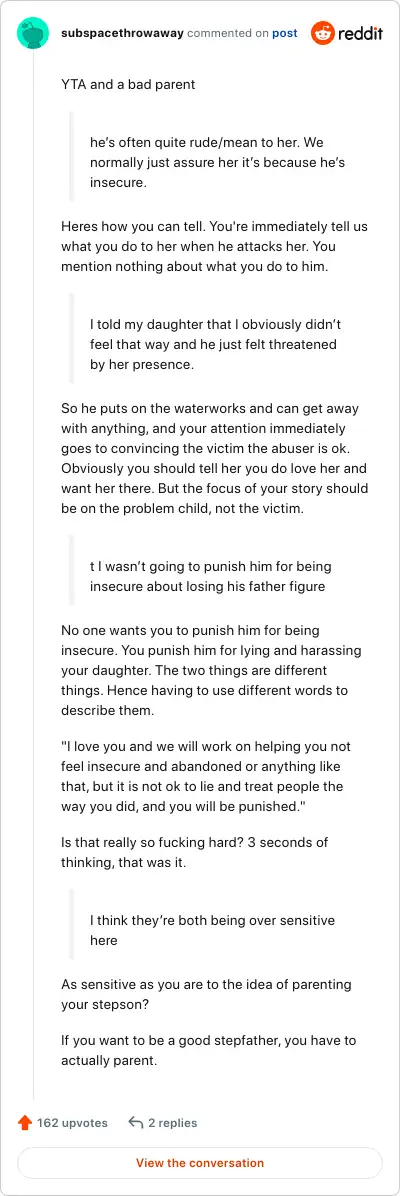The image size is (400, 1196).
Task: Click quote "I told my daughter" block
Action: coord(215,344)
